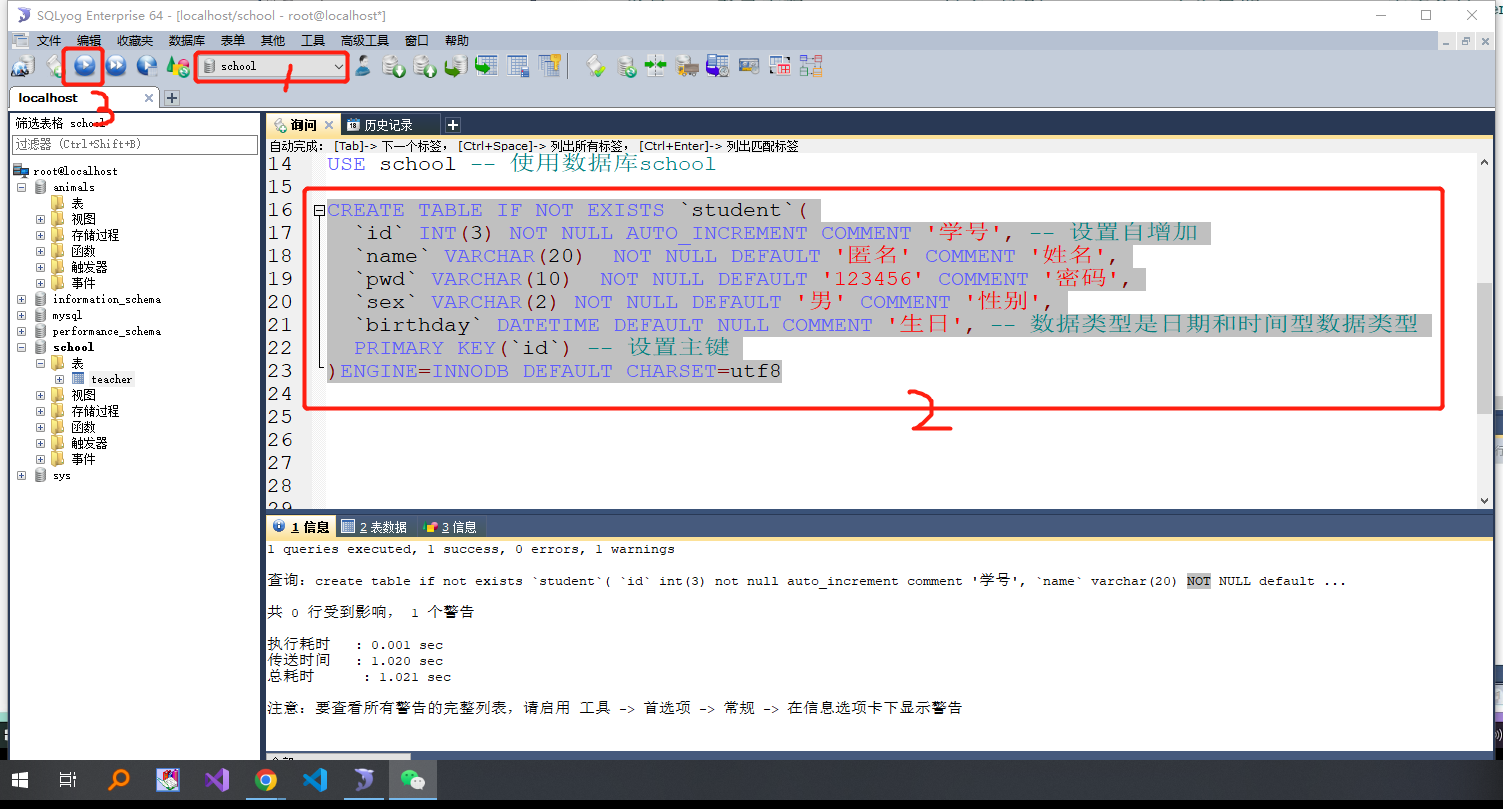Expand the performance_schema database node
Screen dimensions: 1503x809
pos(22,331)
